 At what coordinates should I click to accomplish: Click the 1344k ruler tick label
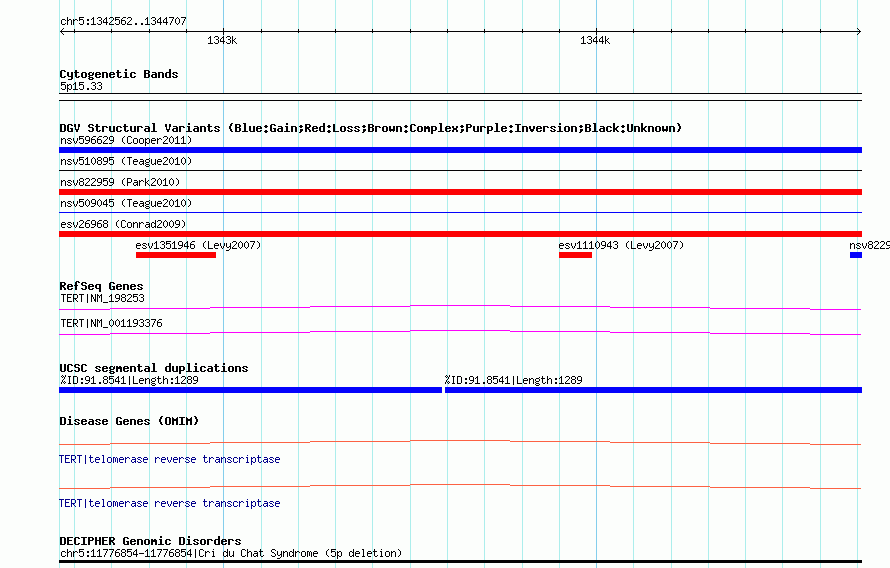coord(595,40)
